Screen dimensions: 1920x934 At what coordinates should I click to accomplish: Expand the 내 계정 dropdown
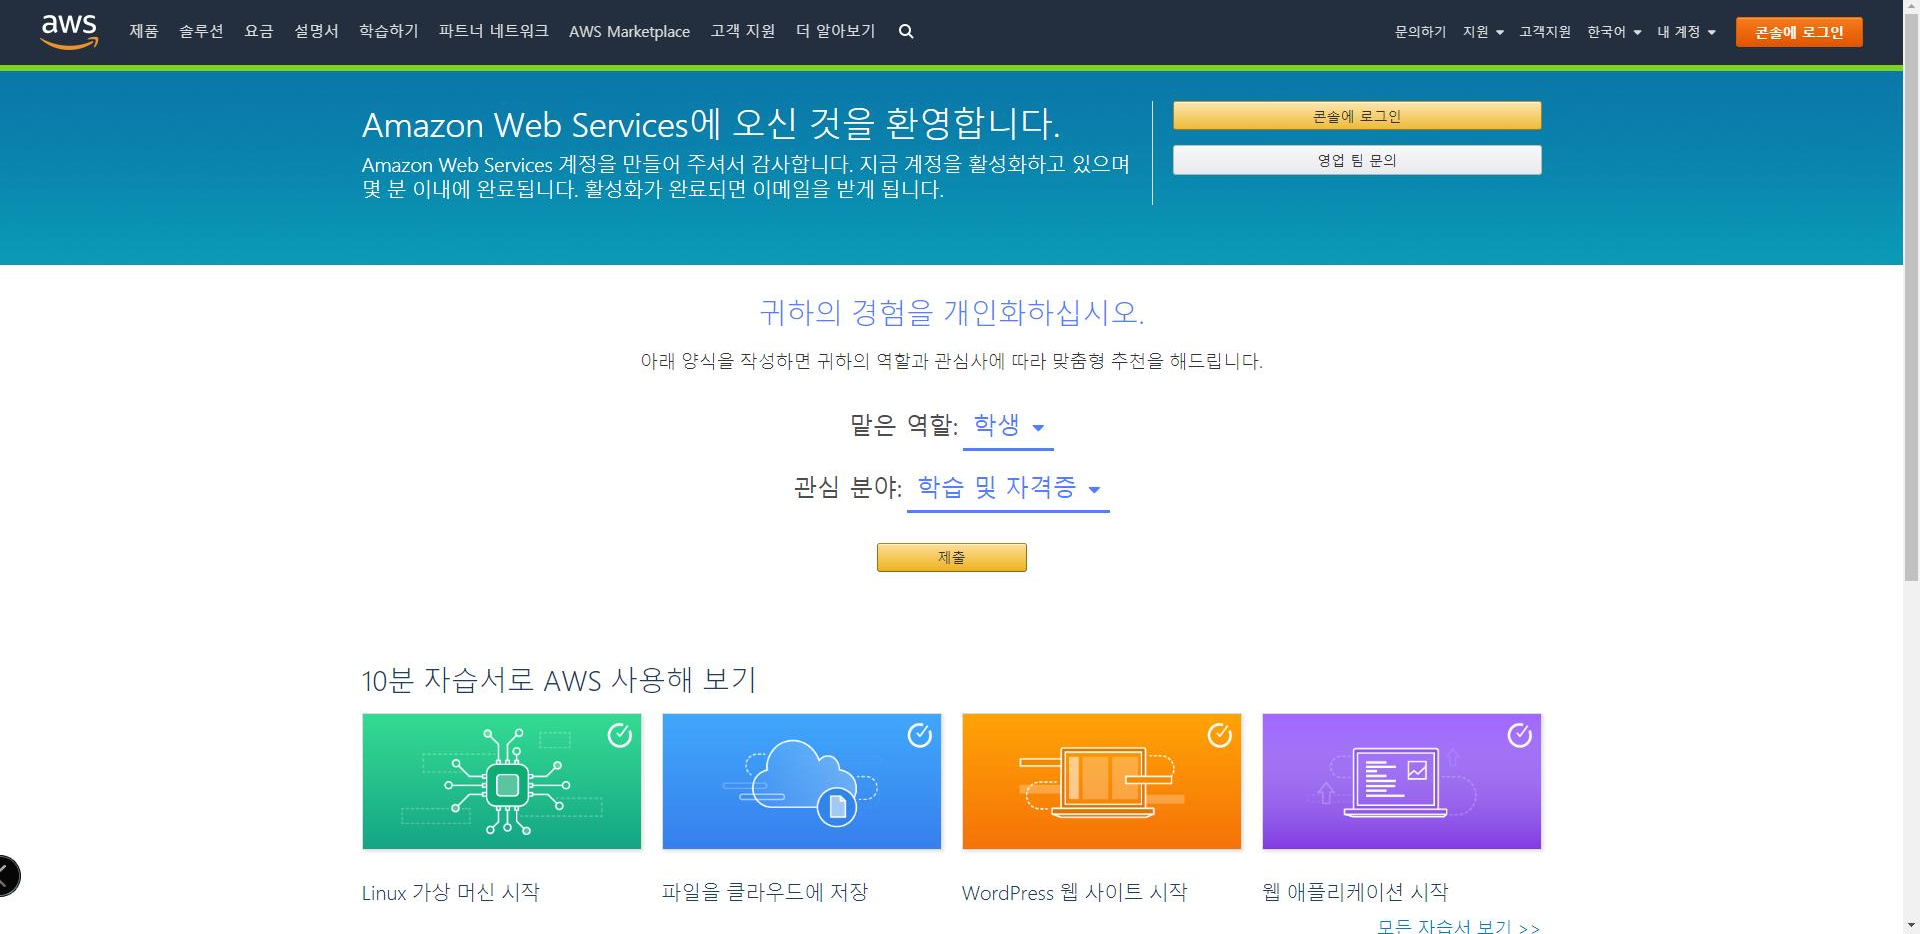pos(1686,32)
